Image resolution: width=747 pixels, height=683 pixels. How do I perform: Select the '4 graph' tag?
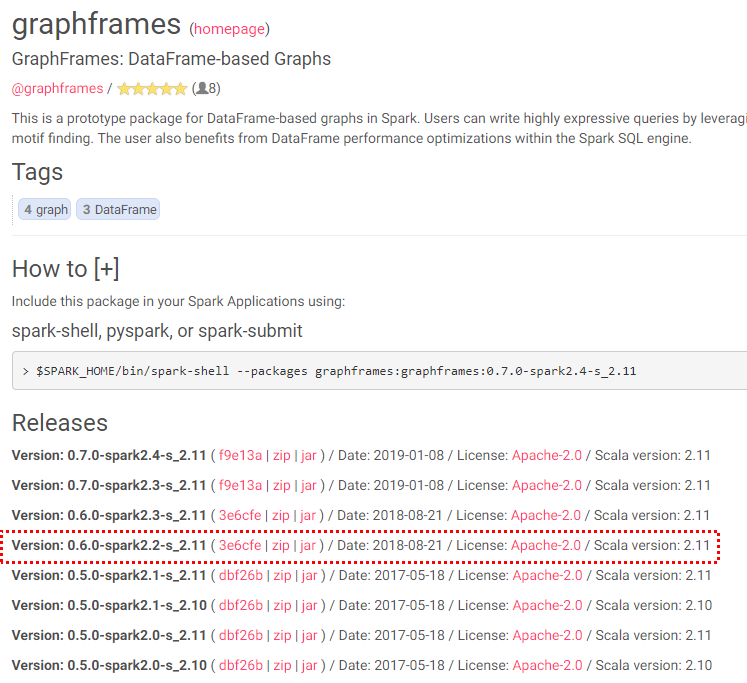(44, 210)
